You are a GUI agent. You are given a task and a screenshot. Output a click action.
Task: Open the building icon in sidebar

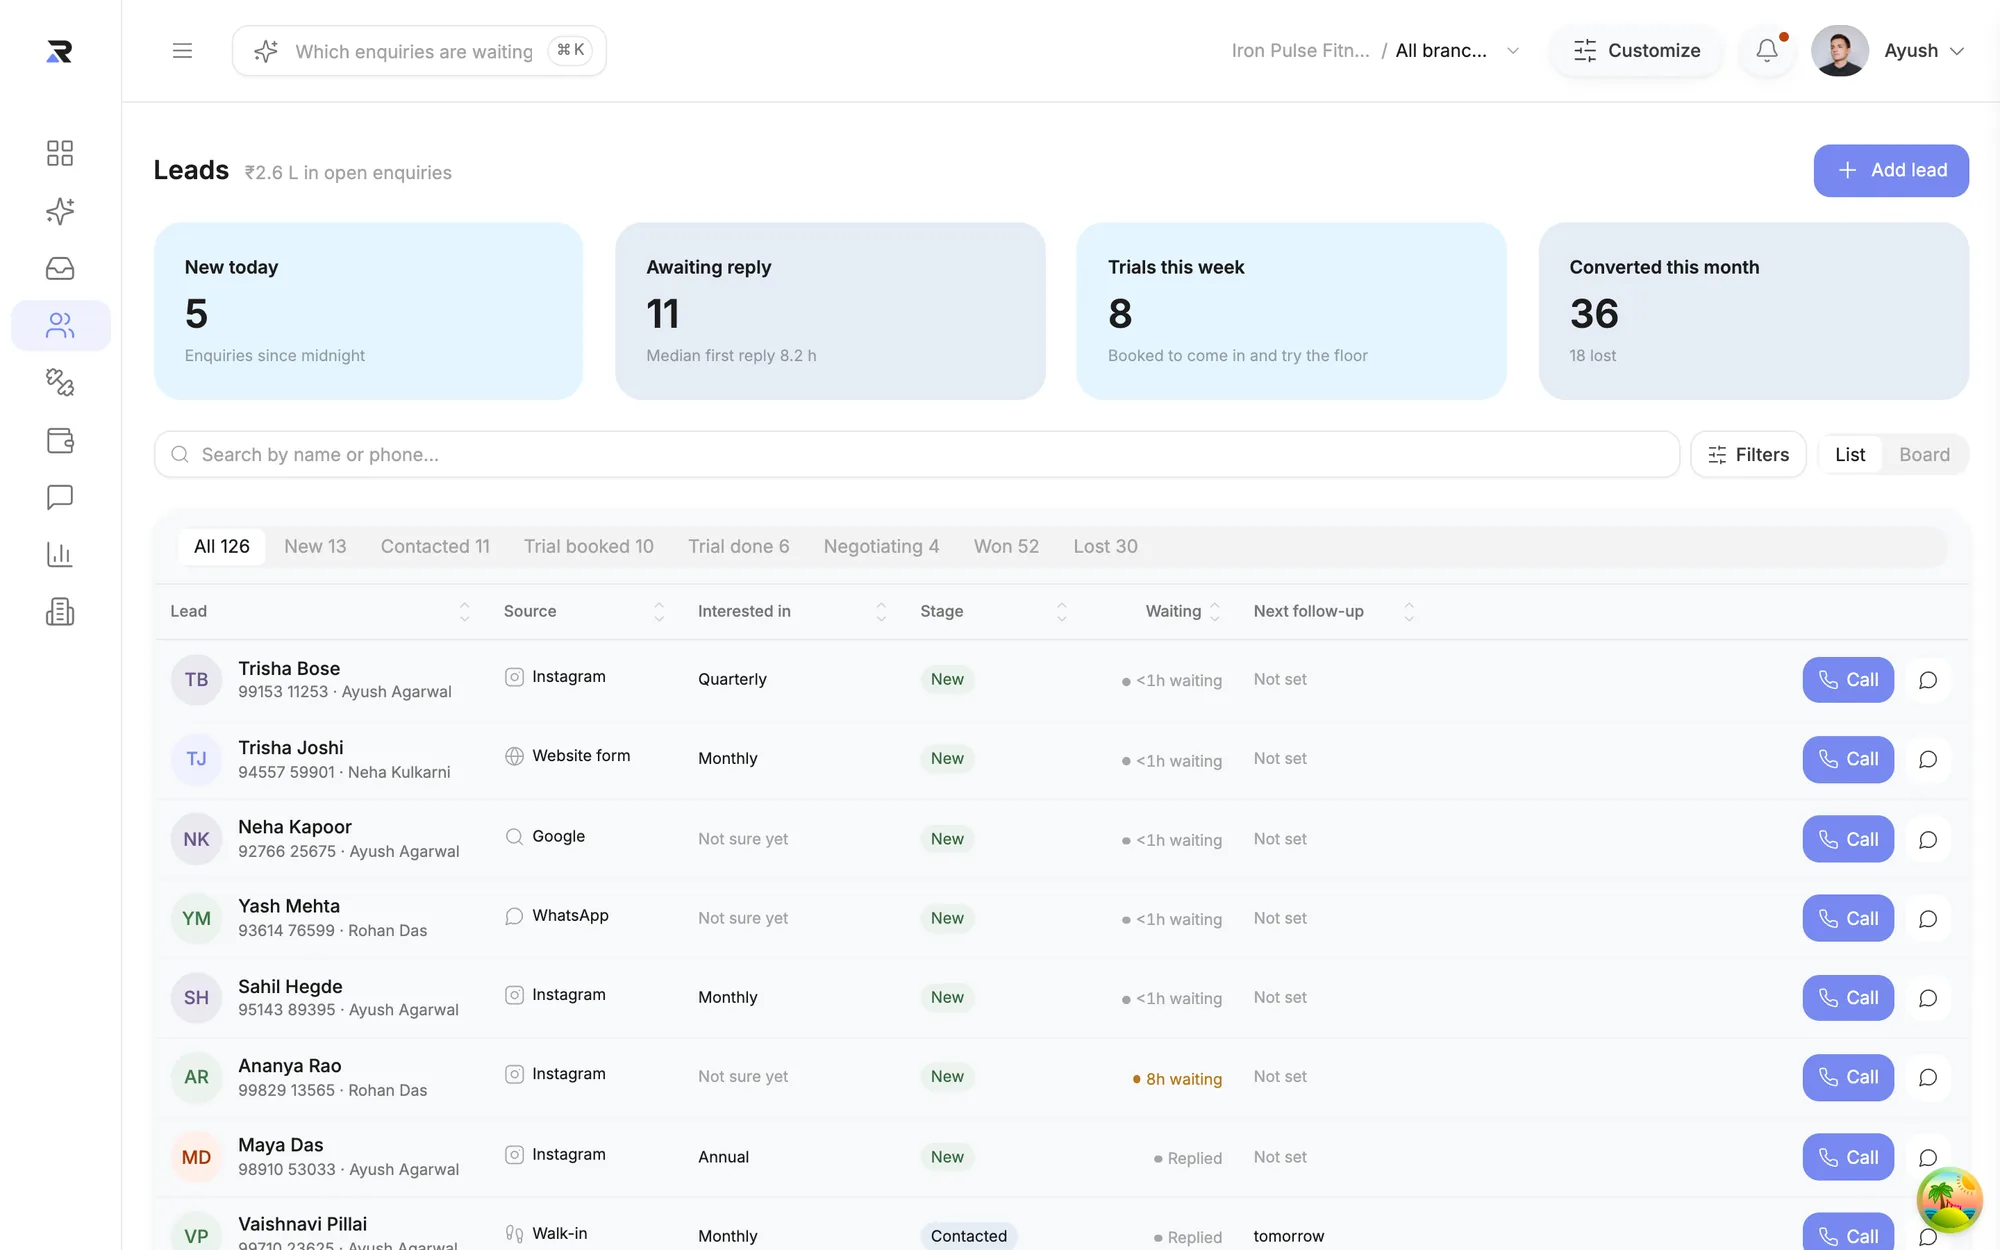pyautogui.click(x=60, y=612)
